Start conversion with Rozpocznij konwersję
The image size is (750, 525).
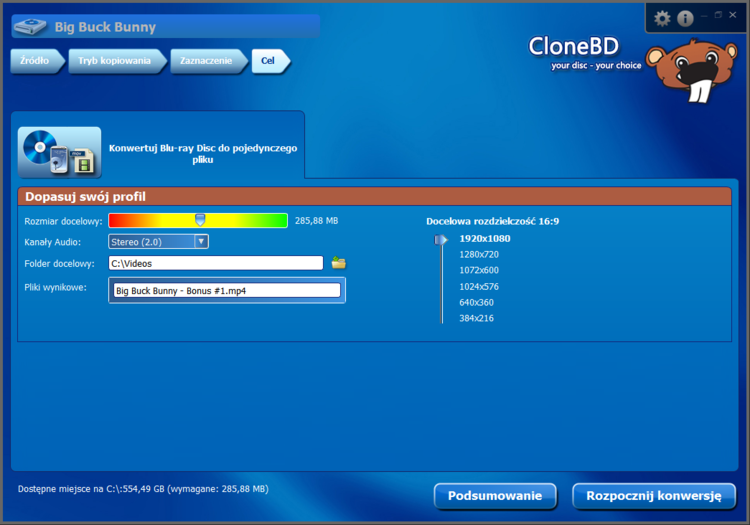653,496
